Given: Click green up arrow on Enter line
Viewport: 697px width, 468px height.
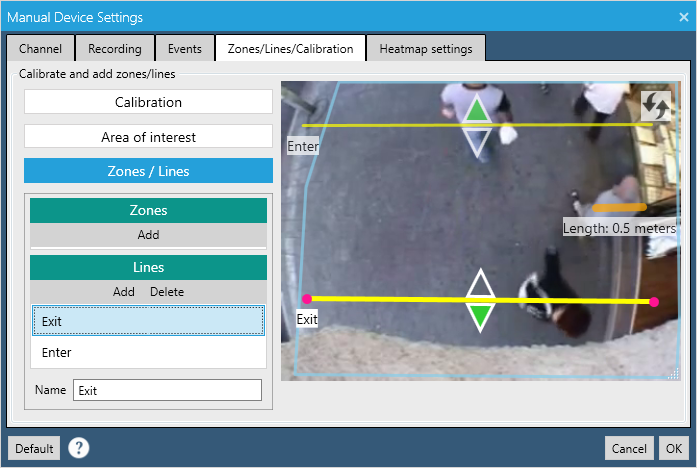Looking at the screenshot, I should (x=477, y=109).
